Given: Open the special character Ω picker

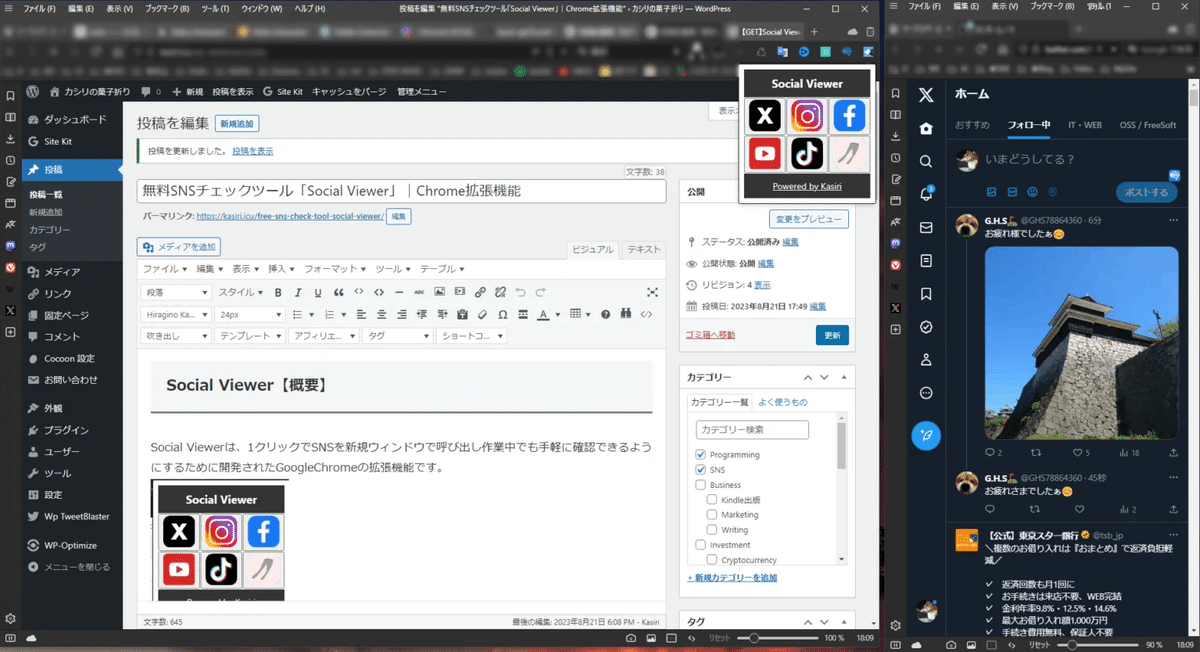Looking at the screenshot, I should point(502,313).
